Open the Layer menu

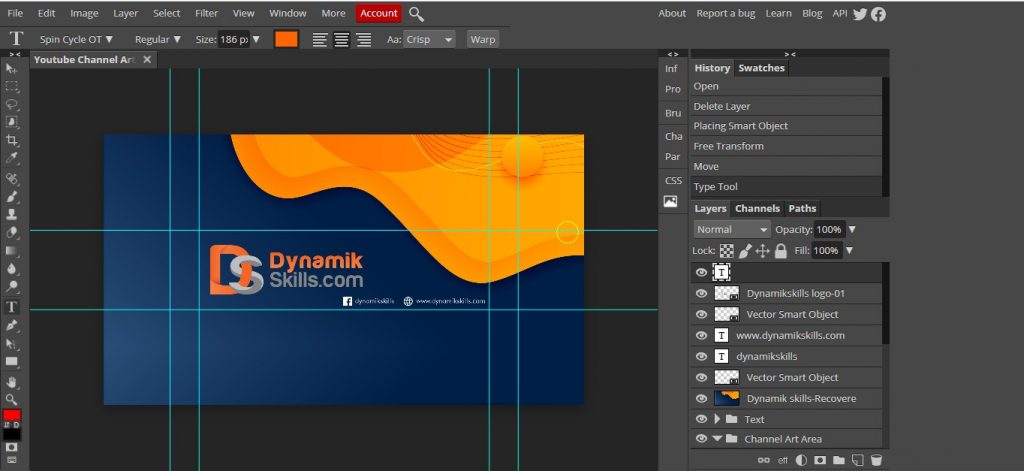[x=125, y=13]
